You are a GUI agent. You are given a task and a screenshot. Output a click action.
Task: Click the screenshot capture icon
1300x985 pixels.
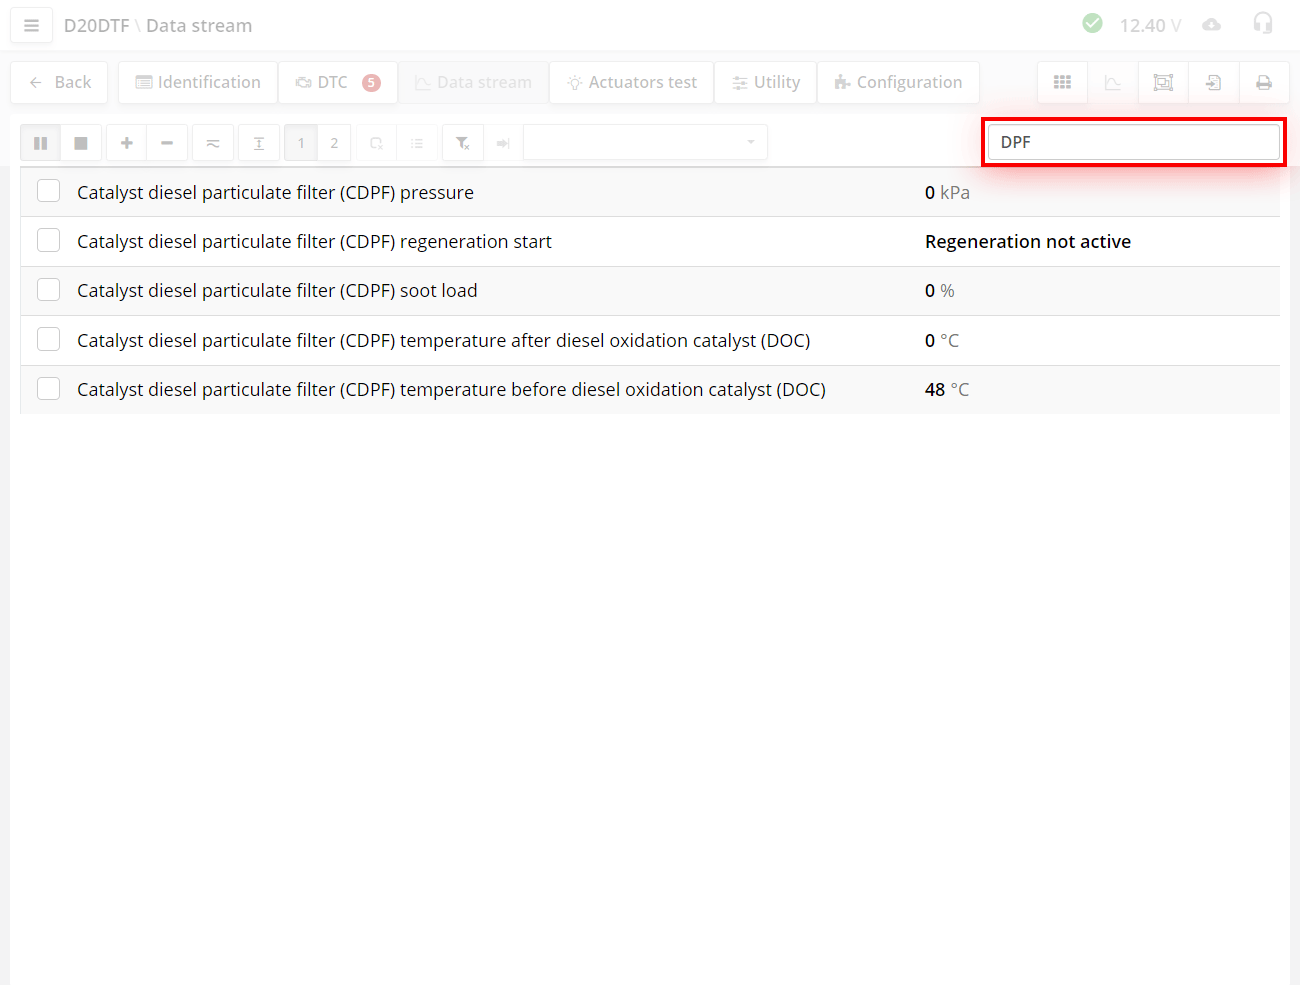[x=1163, y=82]
